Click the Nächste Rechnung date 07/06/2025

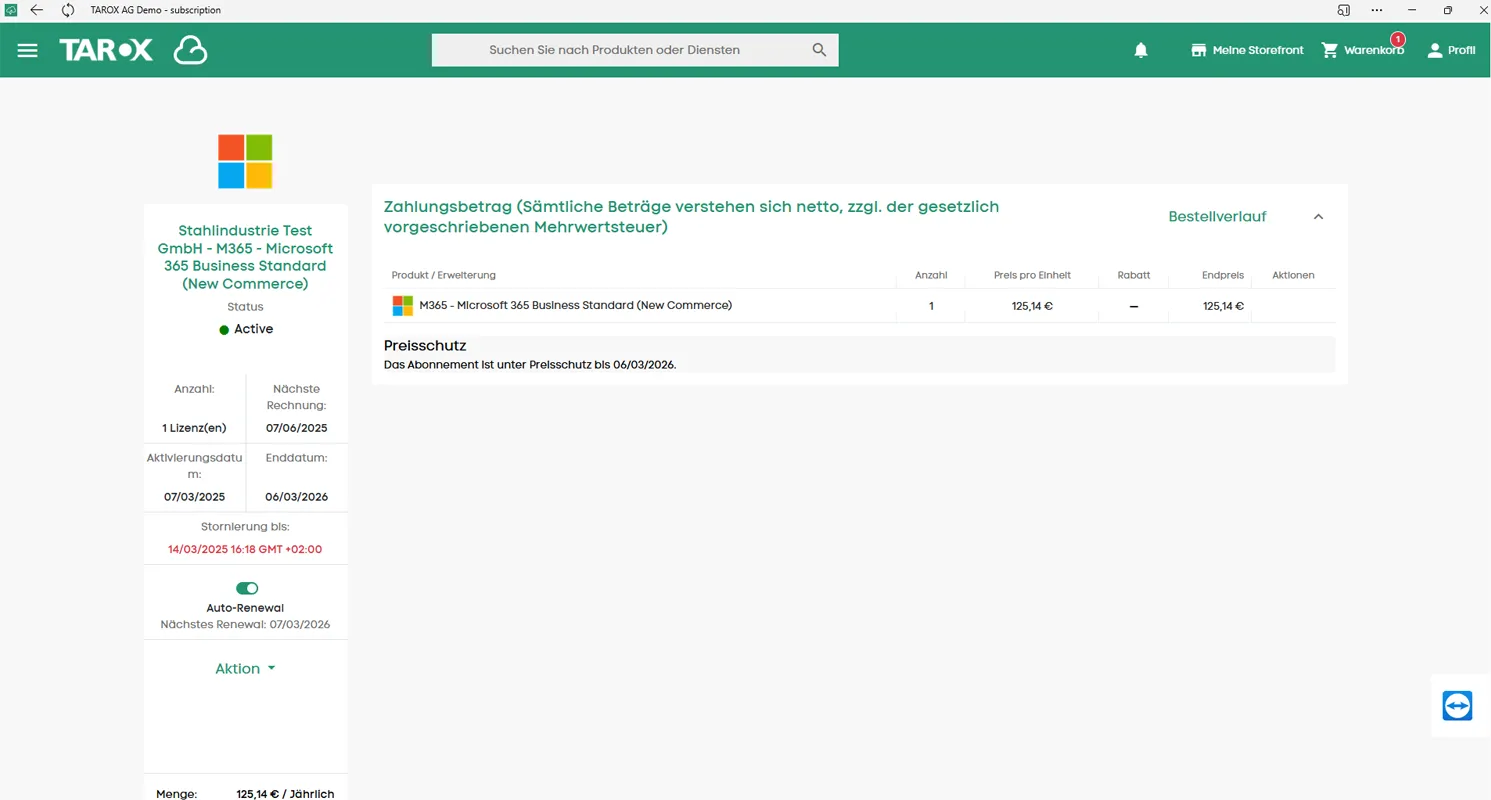point(297,428)
